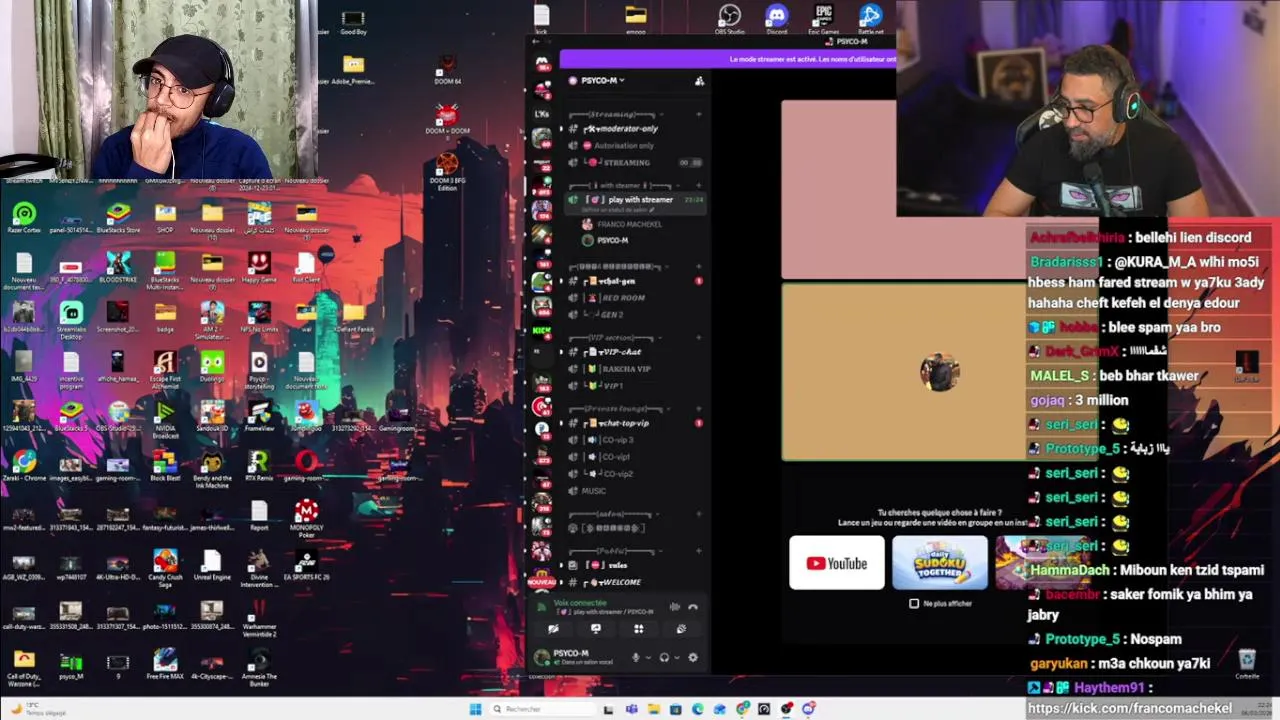Open Bendy and the Ink Machine shortcut

point(212,468)
